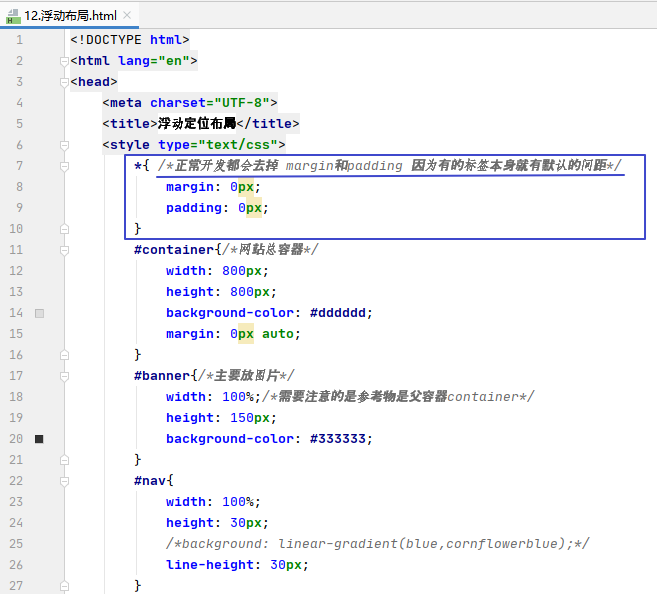Click the commented linear-gradient line
Image resolution: width=657 pixels, height=594 pixels.
378,544
